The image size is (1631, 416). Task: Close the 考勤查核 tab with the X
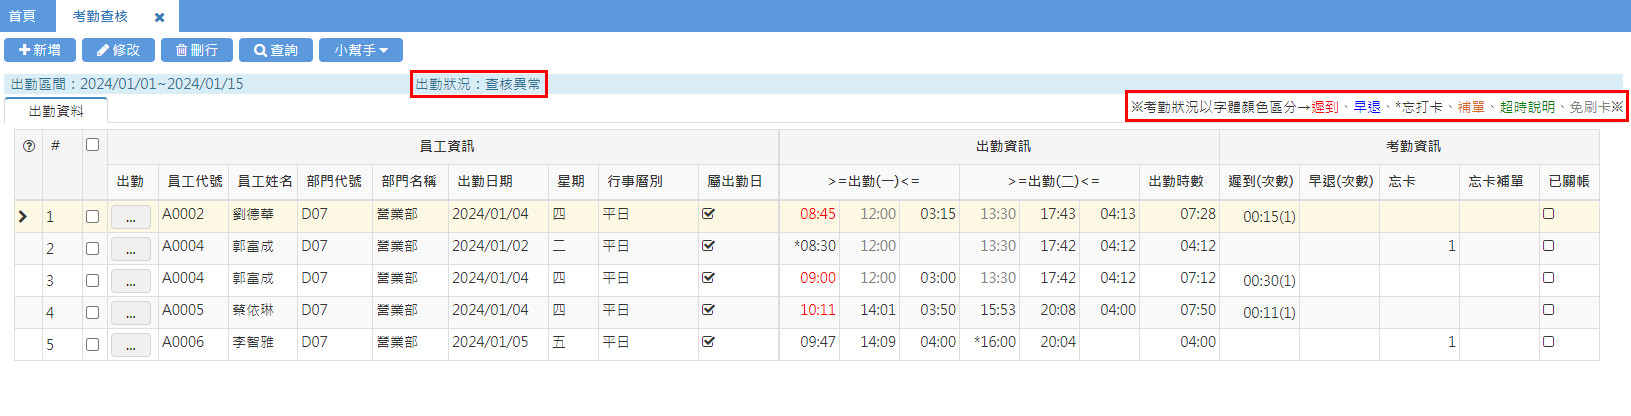click(x=159, y=17)
